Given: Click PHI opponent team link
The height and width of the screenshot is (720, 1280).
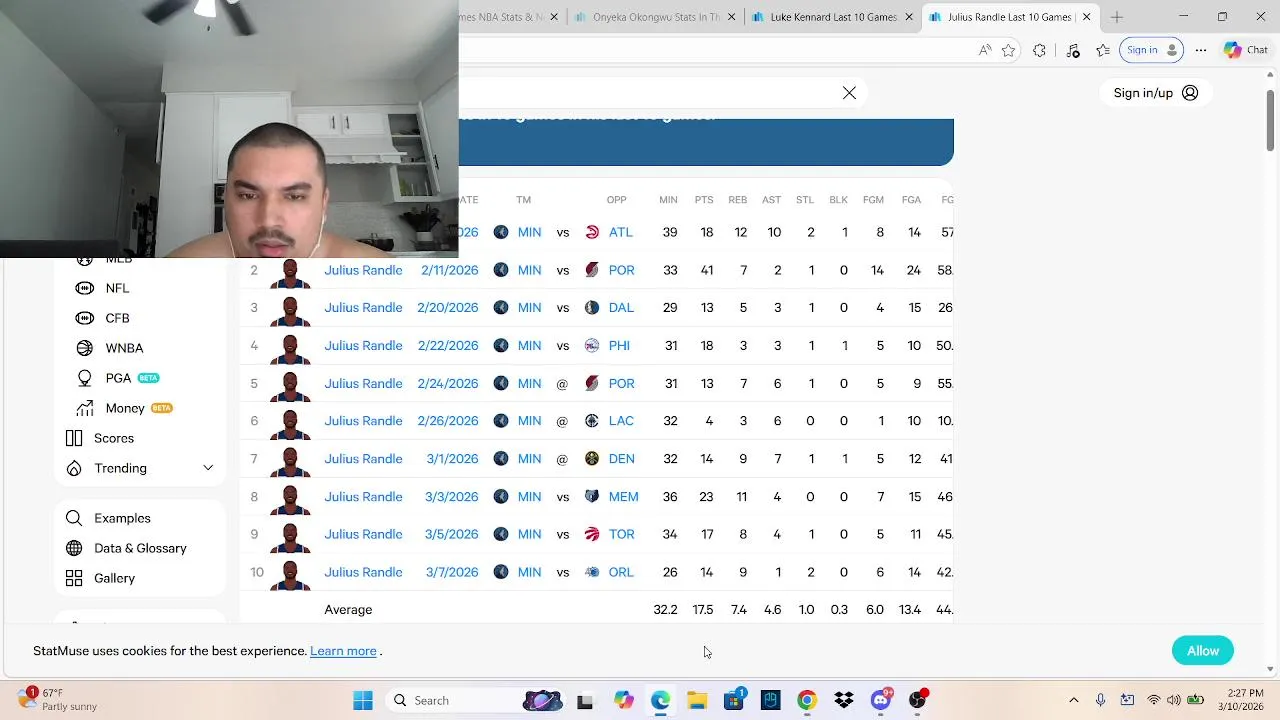Looking at the screenshot, I should [x=619, y=346].
